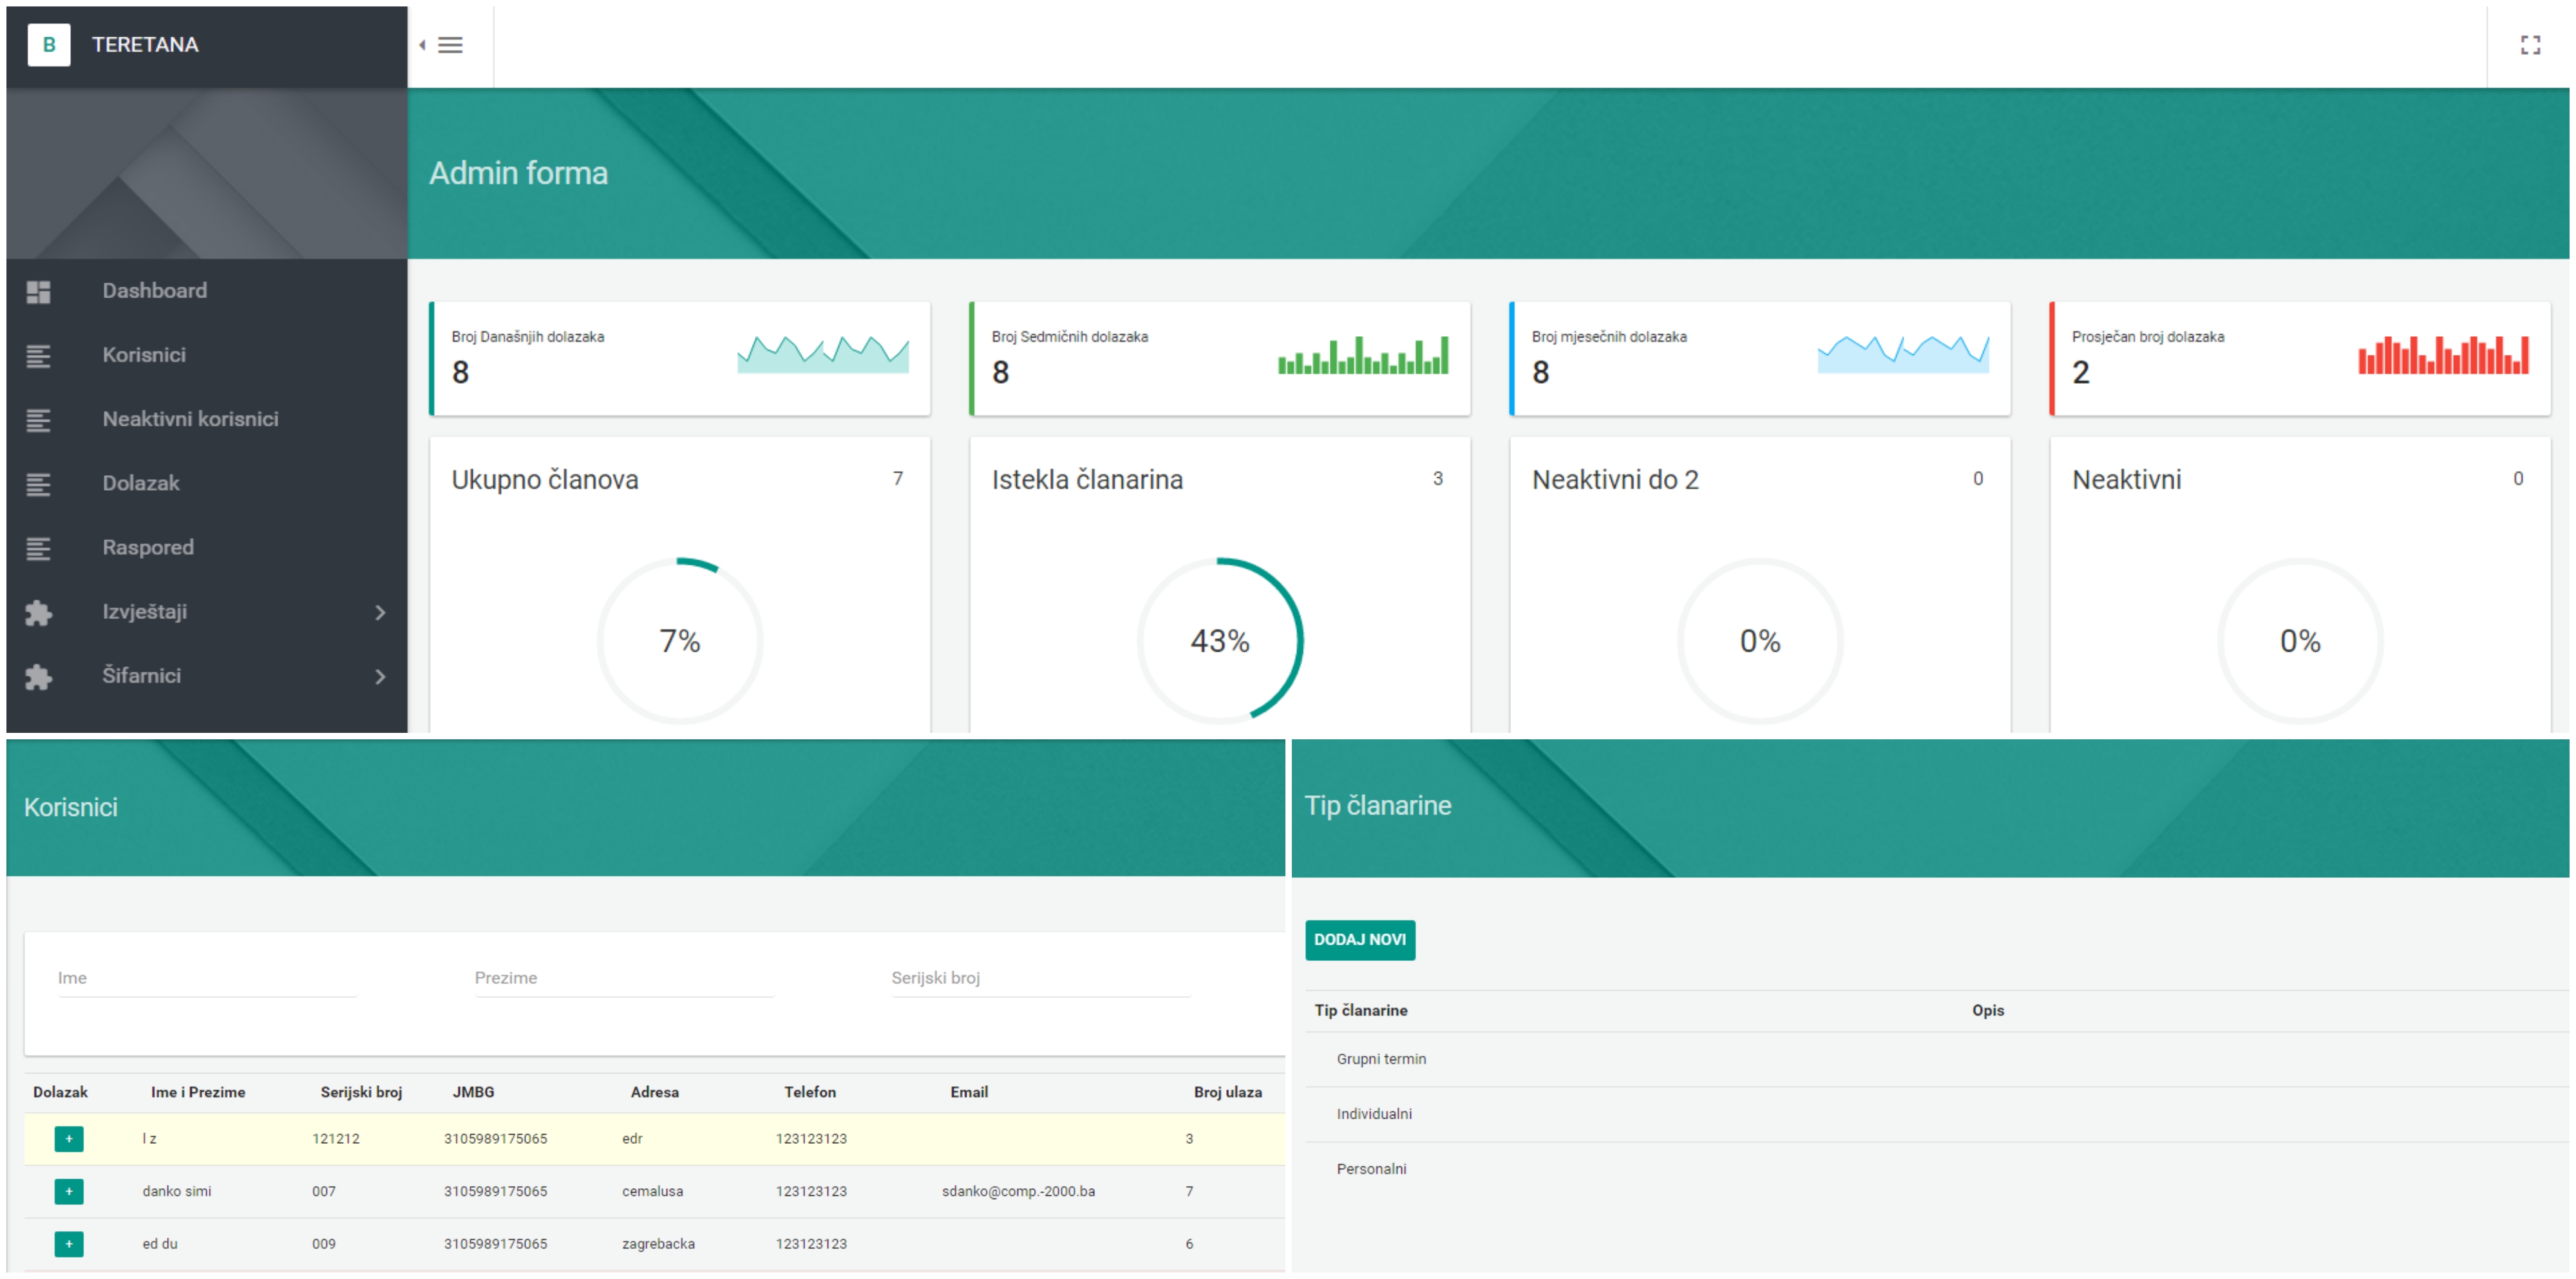Click the Neaktivni korisnici list icon
2576x1279 pixels.
(x=38, y=420)
